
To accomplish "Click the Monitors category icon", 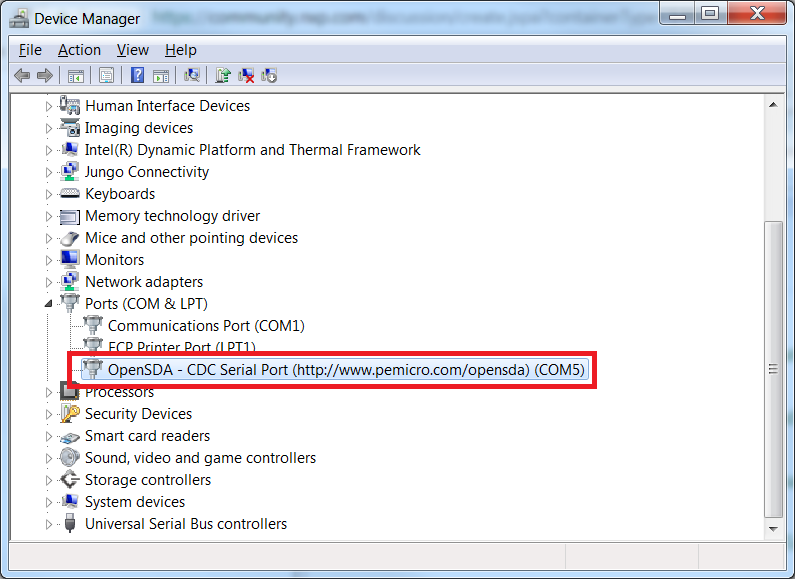I will point(69,259).
